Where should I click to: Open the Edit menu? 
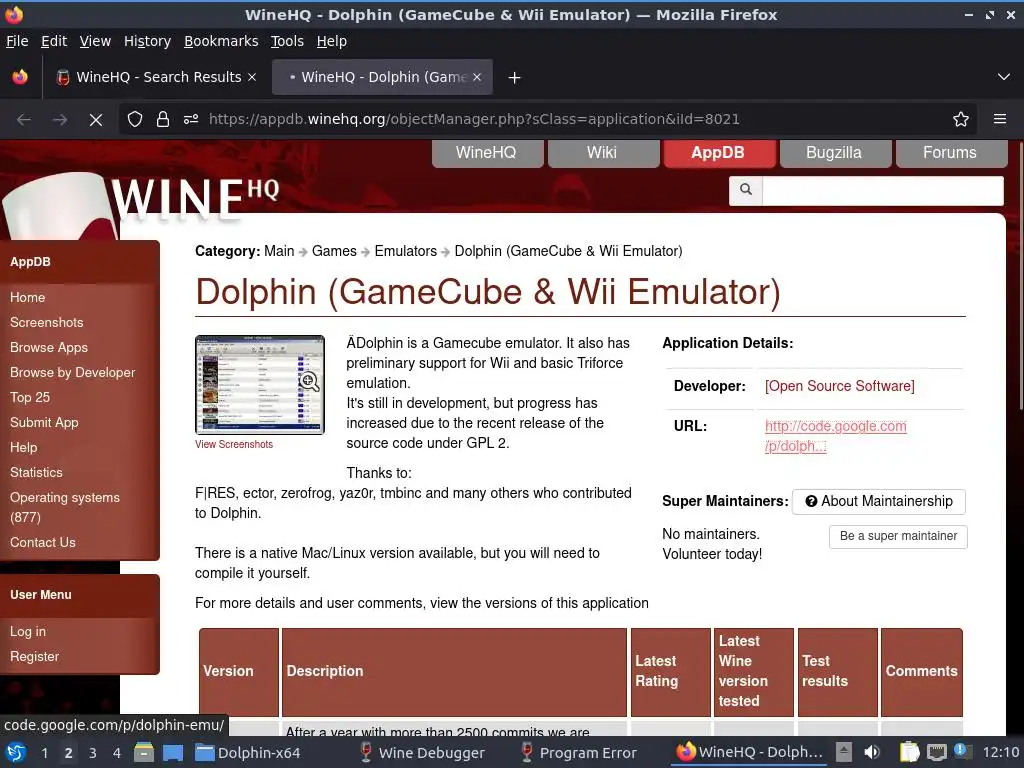click(x=54, y=41)
